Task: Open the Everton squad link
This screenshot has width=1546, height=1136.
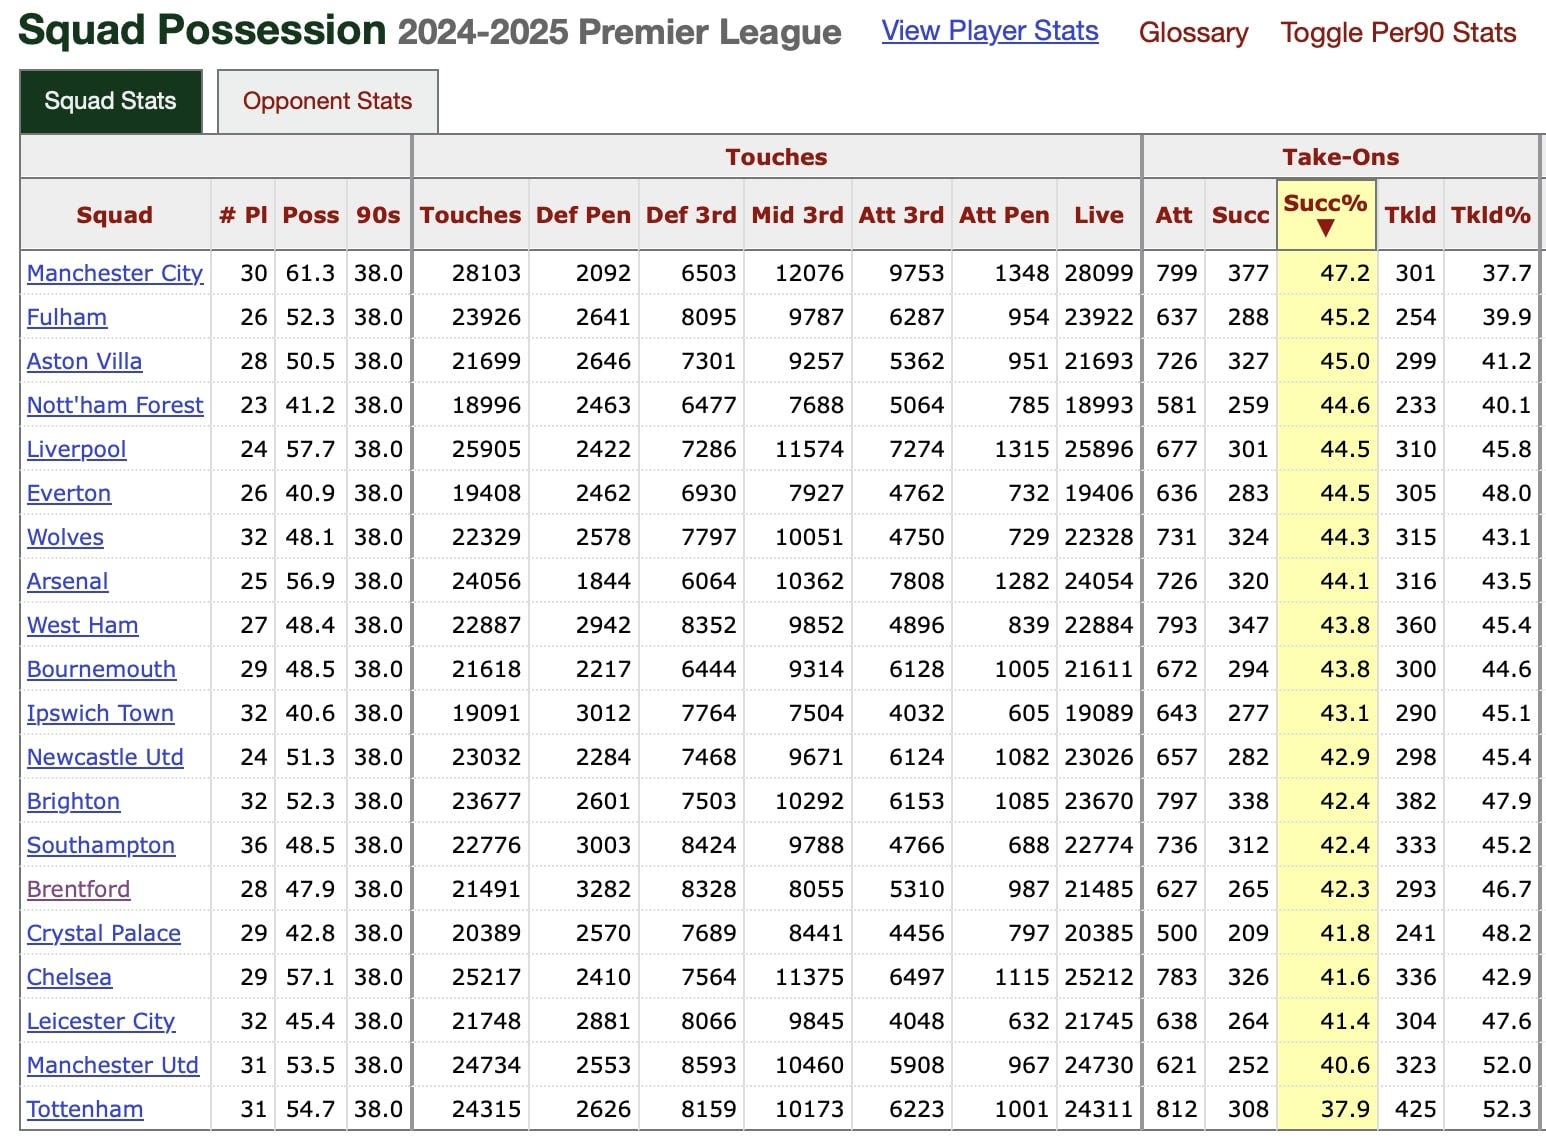Action: pos(69,493)
